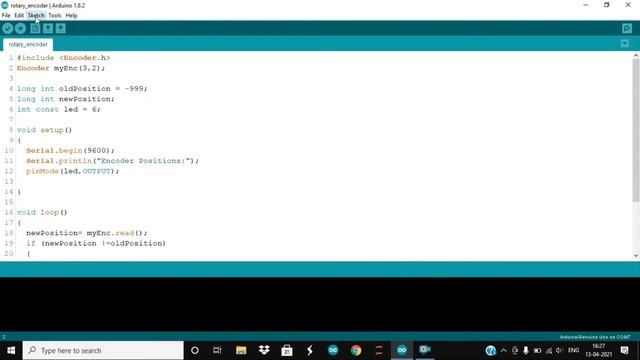Screen dimensions: 640x360
Task: Open Microsoft Store from taskbar
Action: coord(287,350)
